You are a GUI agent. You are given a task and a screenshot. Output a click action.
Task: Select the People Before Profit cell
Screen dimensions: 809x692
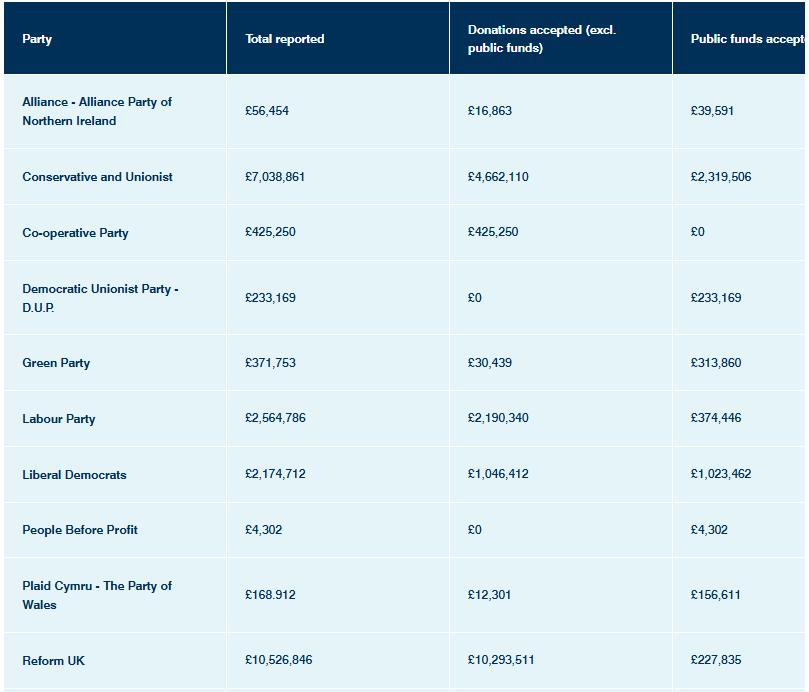pos(80,530)
